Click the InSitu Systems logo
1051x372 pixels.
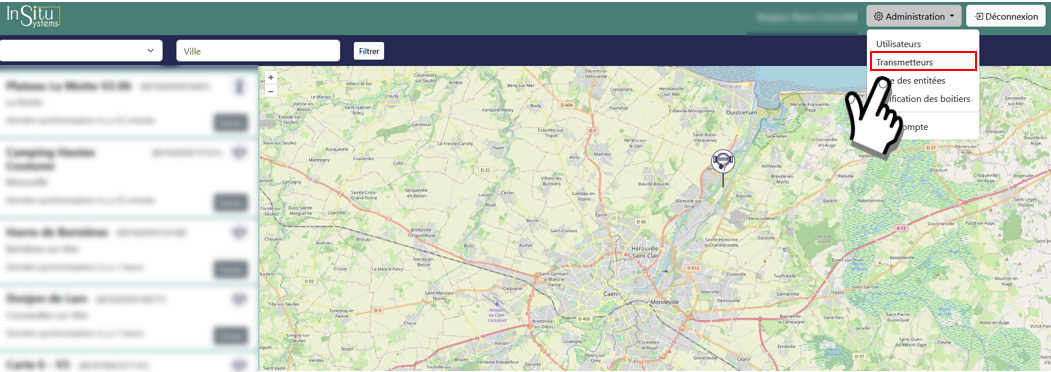coord(34,16)
